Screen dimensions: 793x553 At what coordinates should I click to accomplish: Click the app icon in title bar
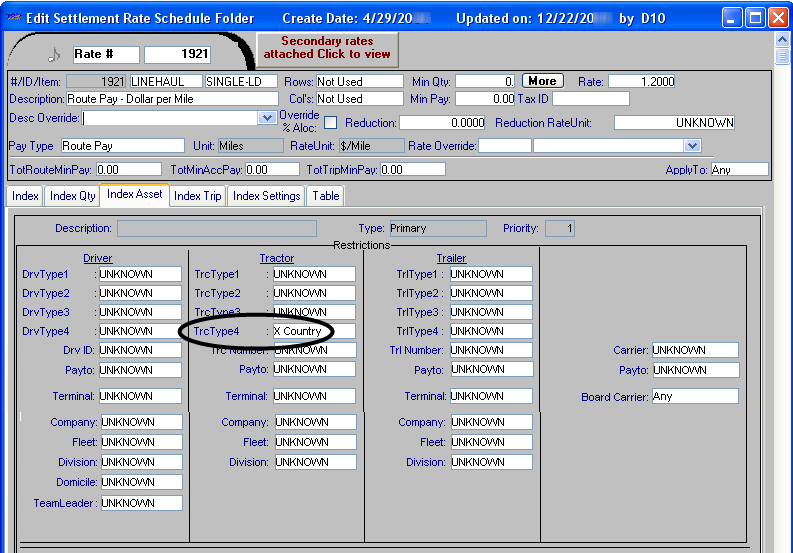(13, 18)
